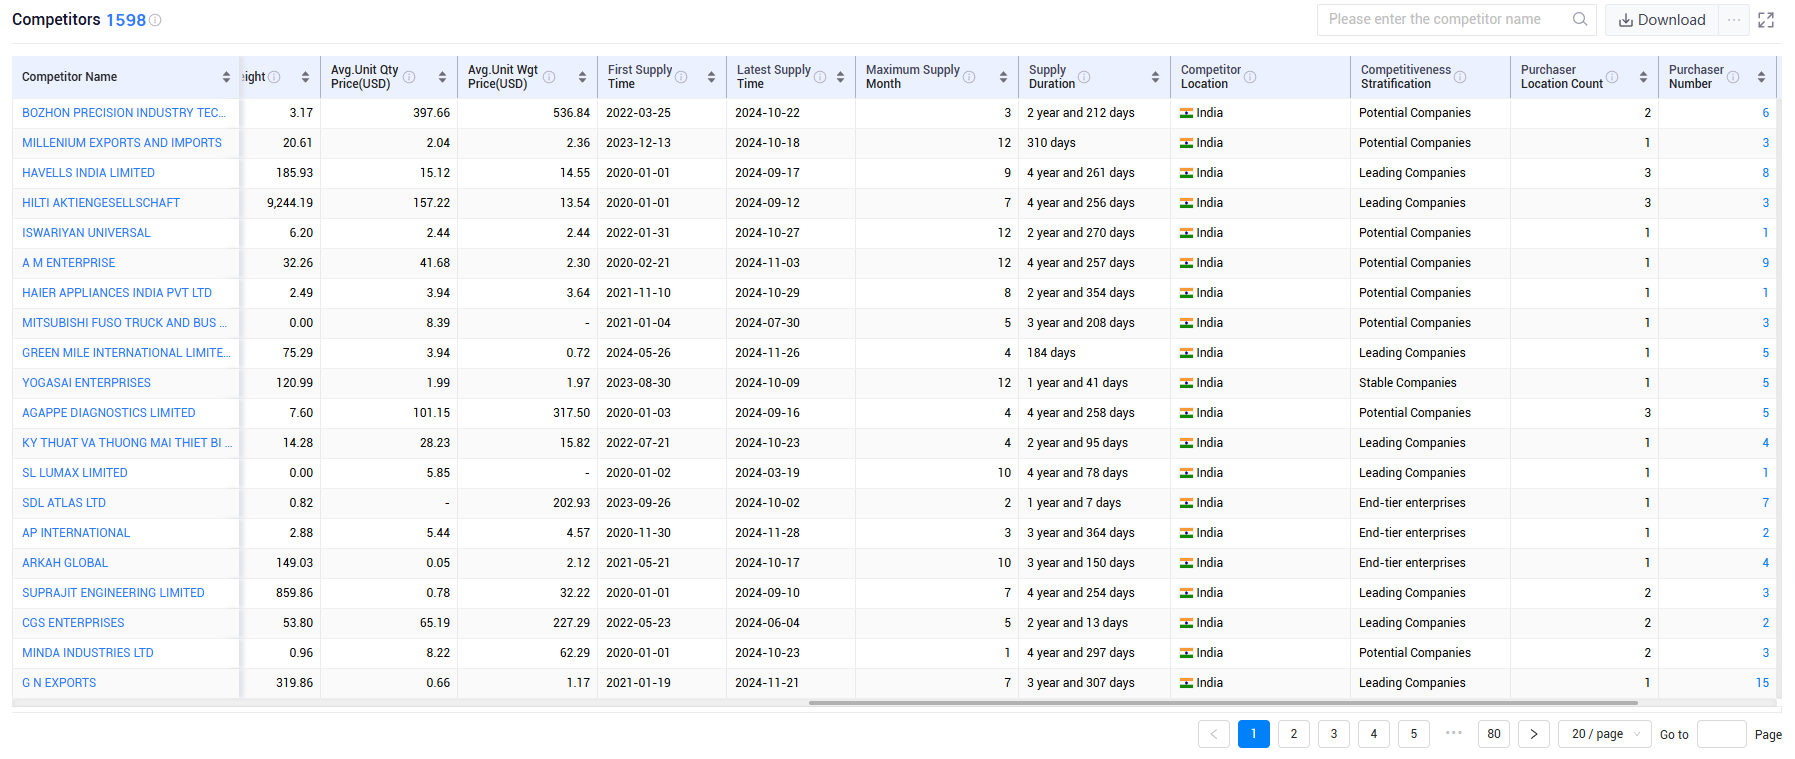1795x759 pixels.
Task: Click the horizontal table scrollbar
Action: click(1223, 703)
